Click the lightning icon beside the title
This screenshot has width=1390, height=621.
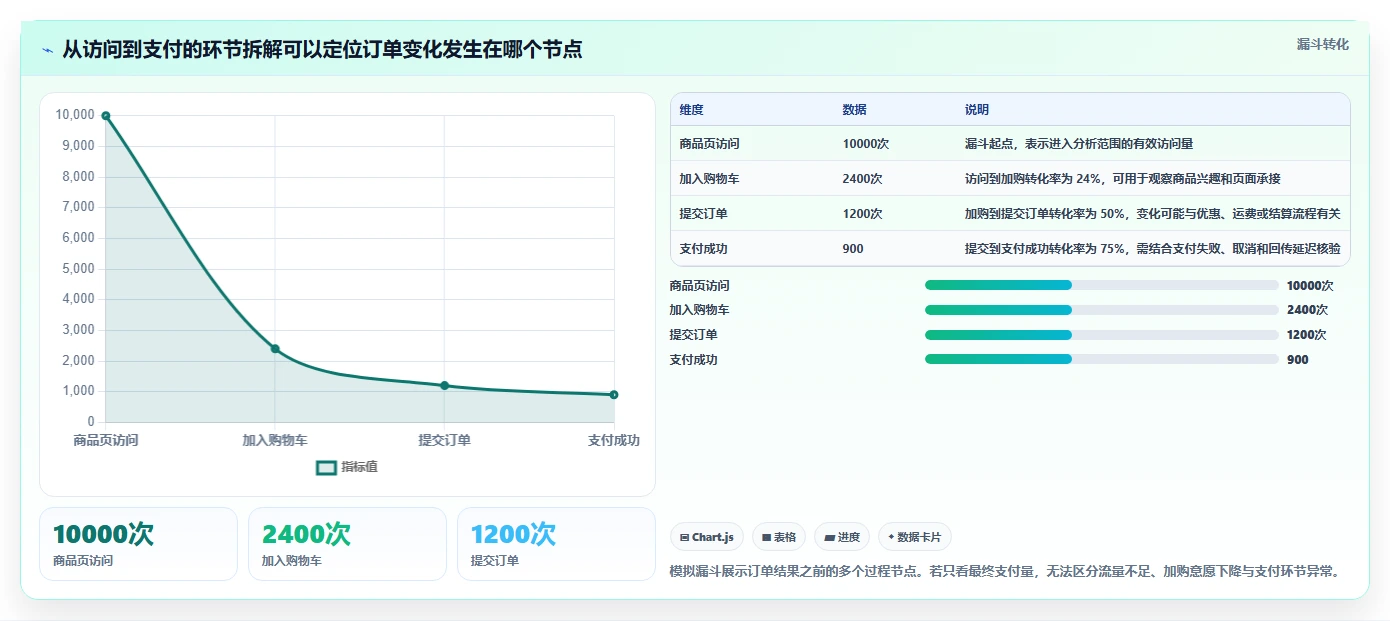(47, 50)
